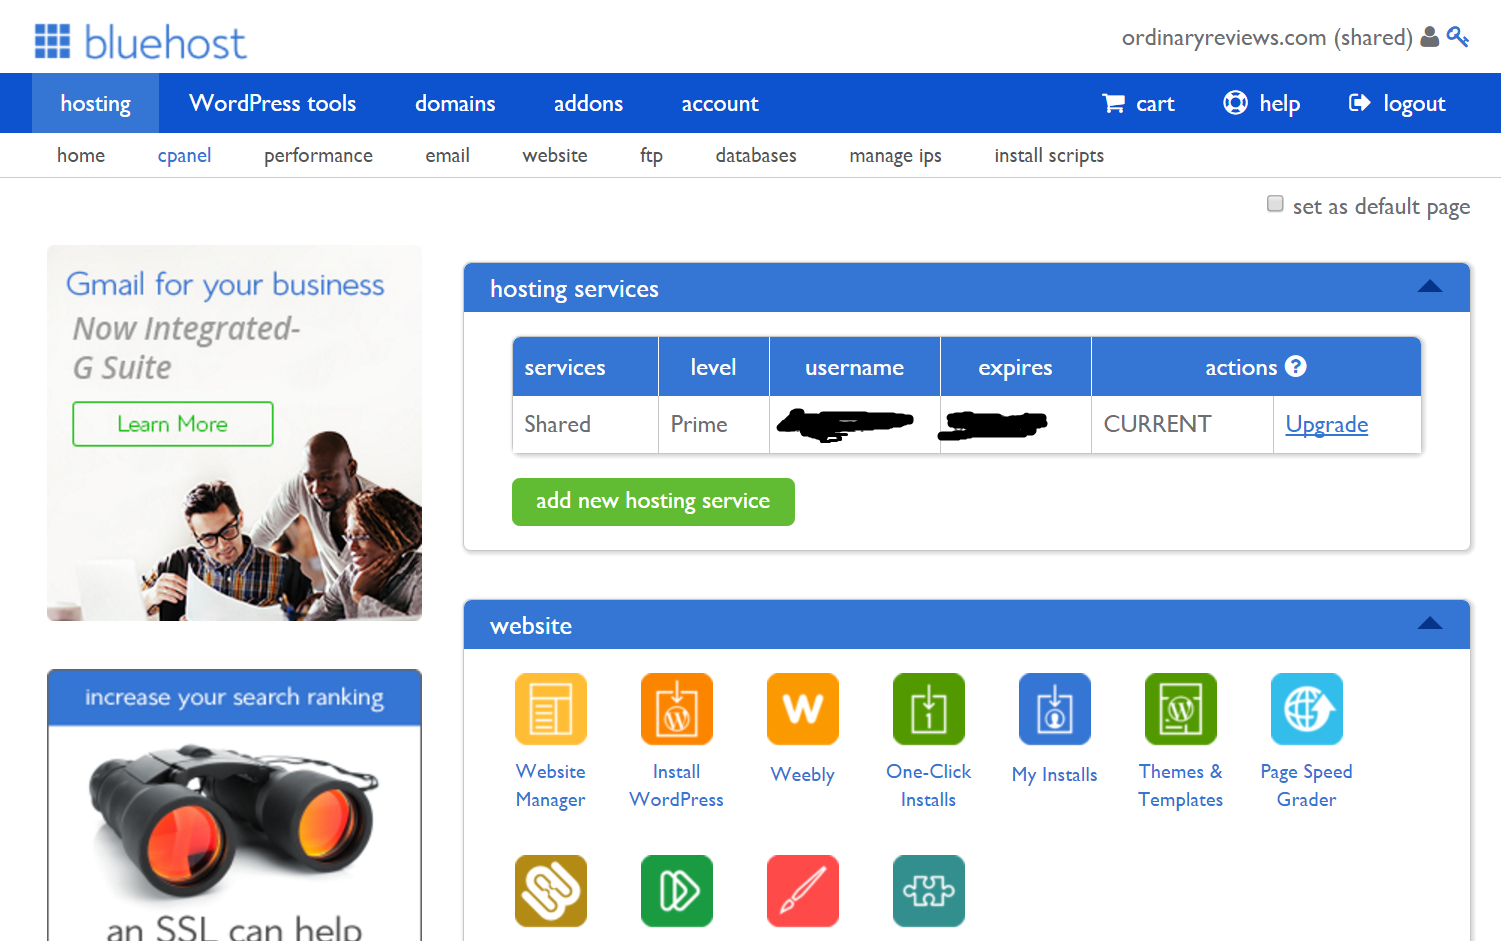Screen dimensions: 1501x941
Task: Click the Prime level cell
Action: tap(714, 425)
